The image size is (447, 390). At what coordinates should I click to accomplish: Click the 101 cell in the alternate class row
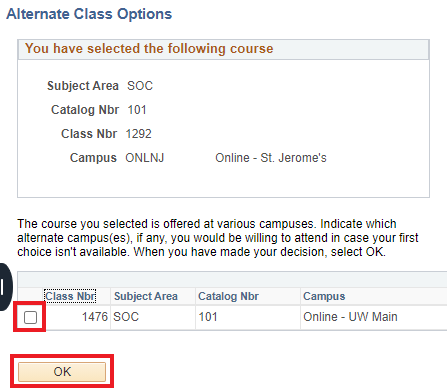[208, 317]
